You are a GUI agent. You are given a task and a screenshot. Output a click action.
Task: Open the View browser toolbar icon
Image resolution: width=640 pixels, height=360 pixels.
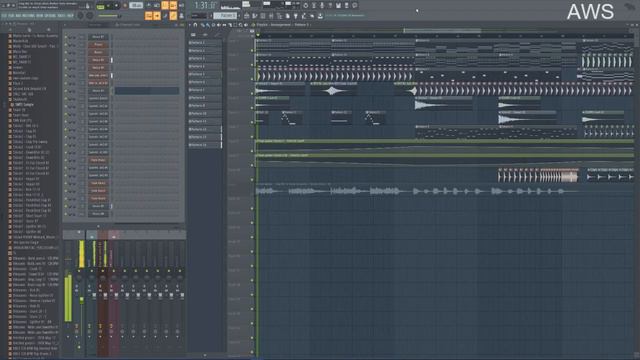(x=279, y=16)
